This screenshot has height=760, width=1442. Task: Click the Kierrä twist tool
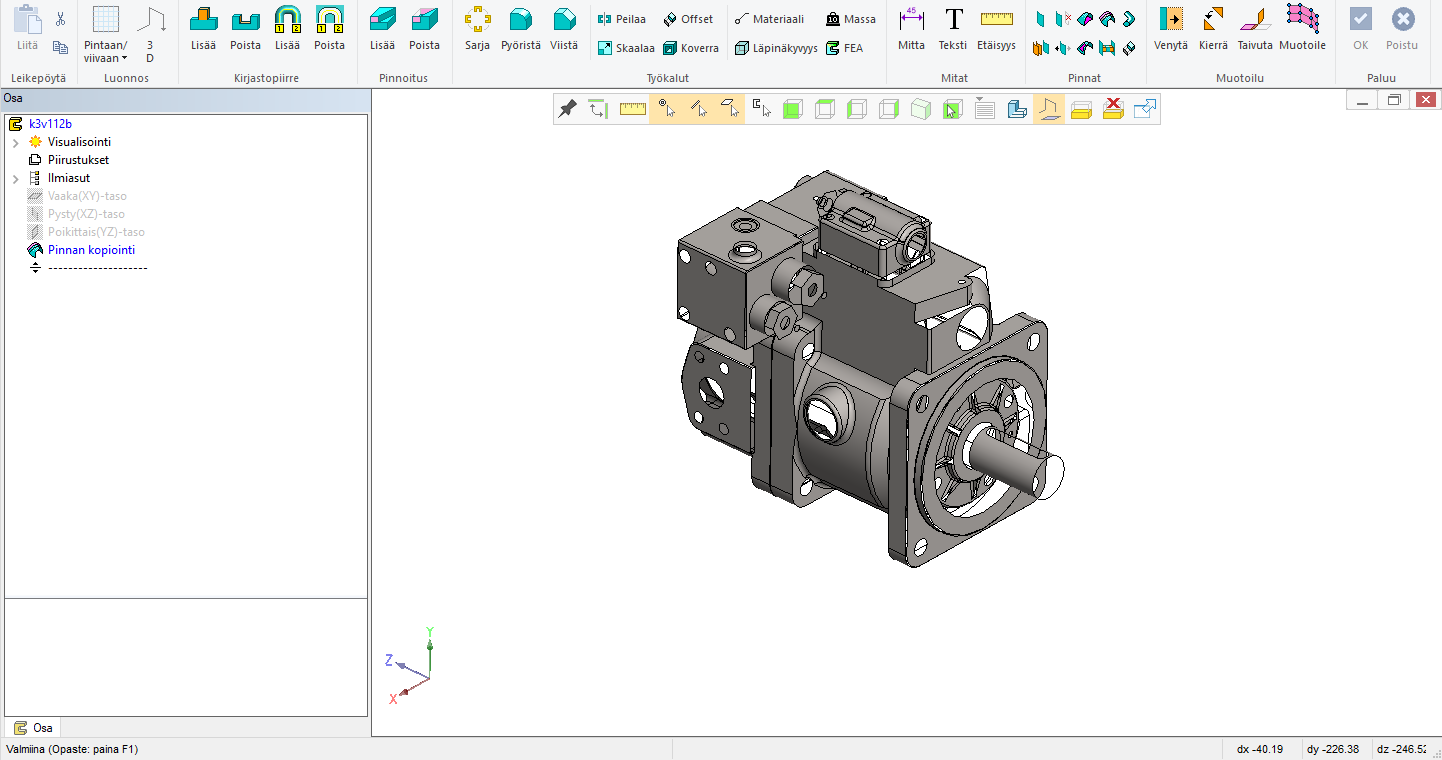(1213, 28)
